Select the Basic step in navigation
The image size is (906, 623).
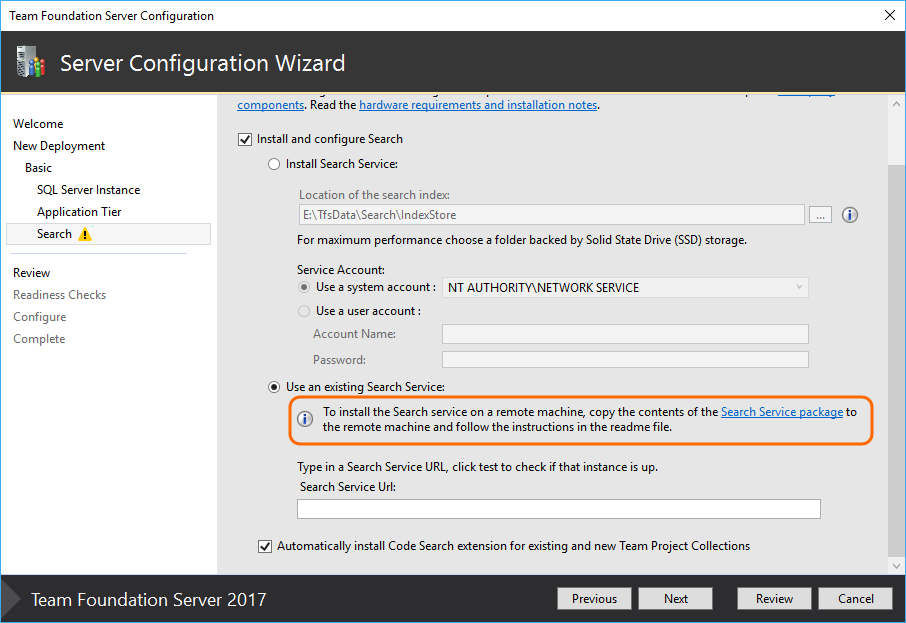[x=39, y=168]
